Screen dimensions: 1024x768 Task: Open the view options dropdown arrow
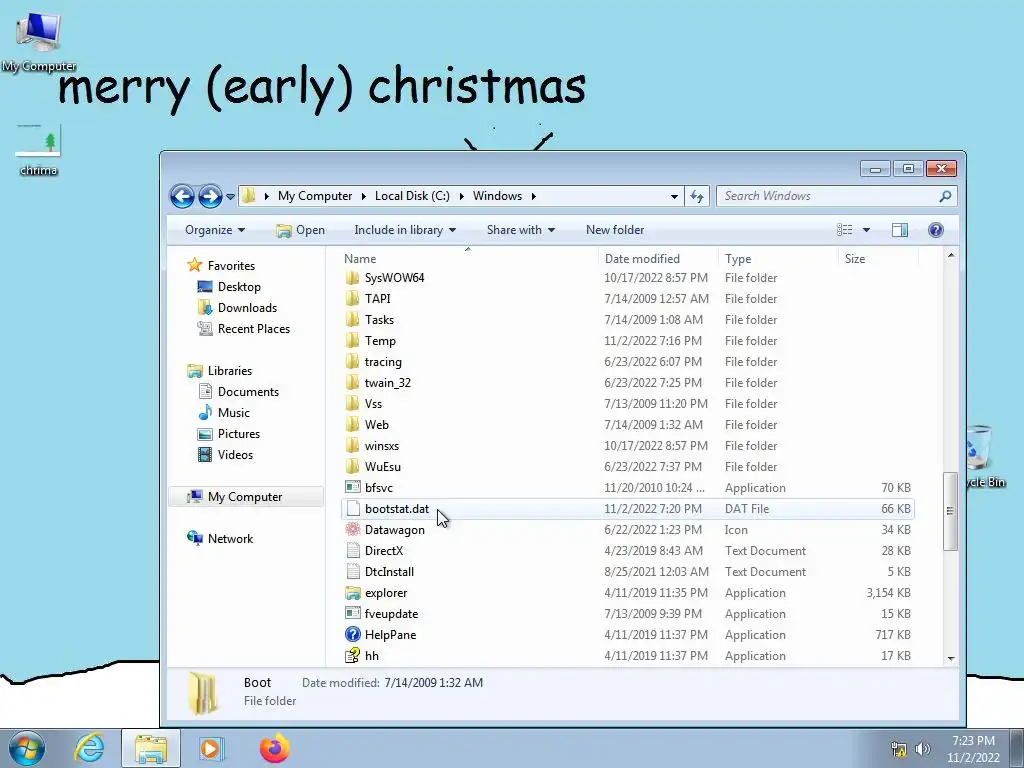point(866,230)
